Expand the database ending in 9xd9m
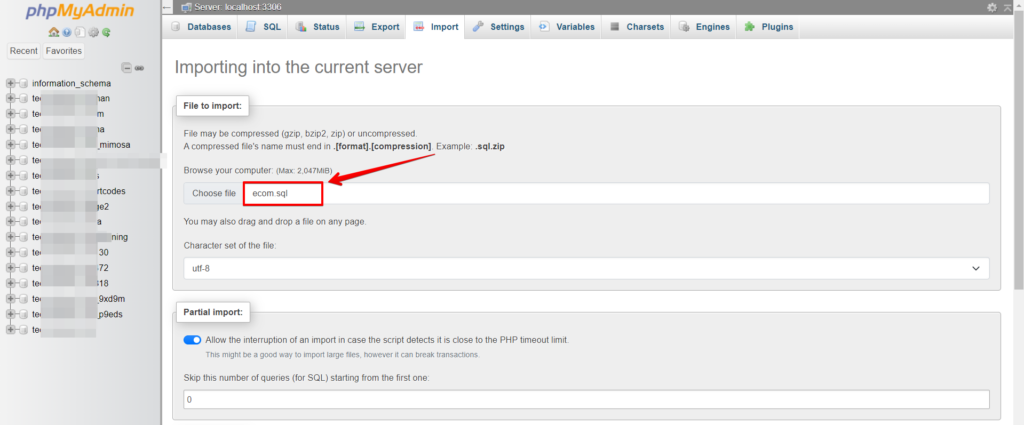Screen dimensions: 1024x425 [x=10, y=299]
